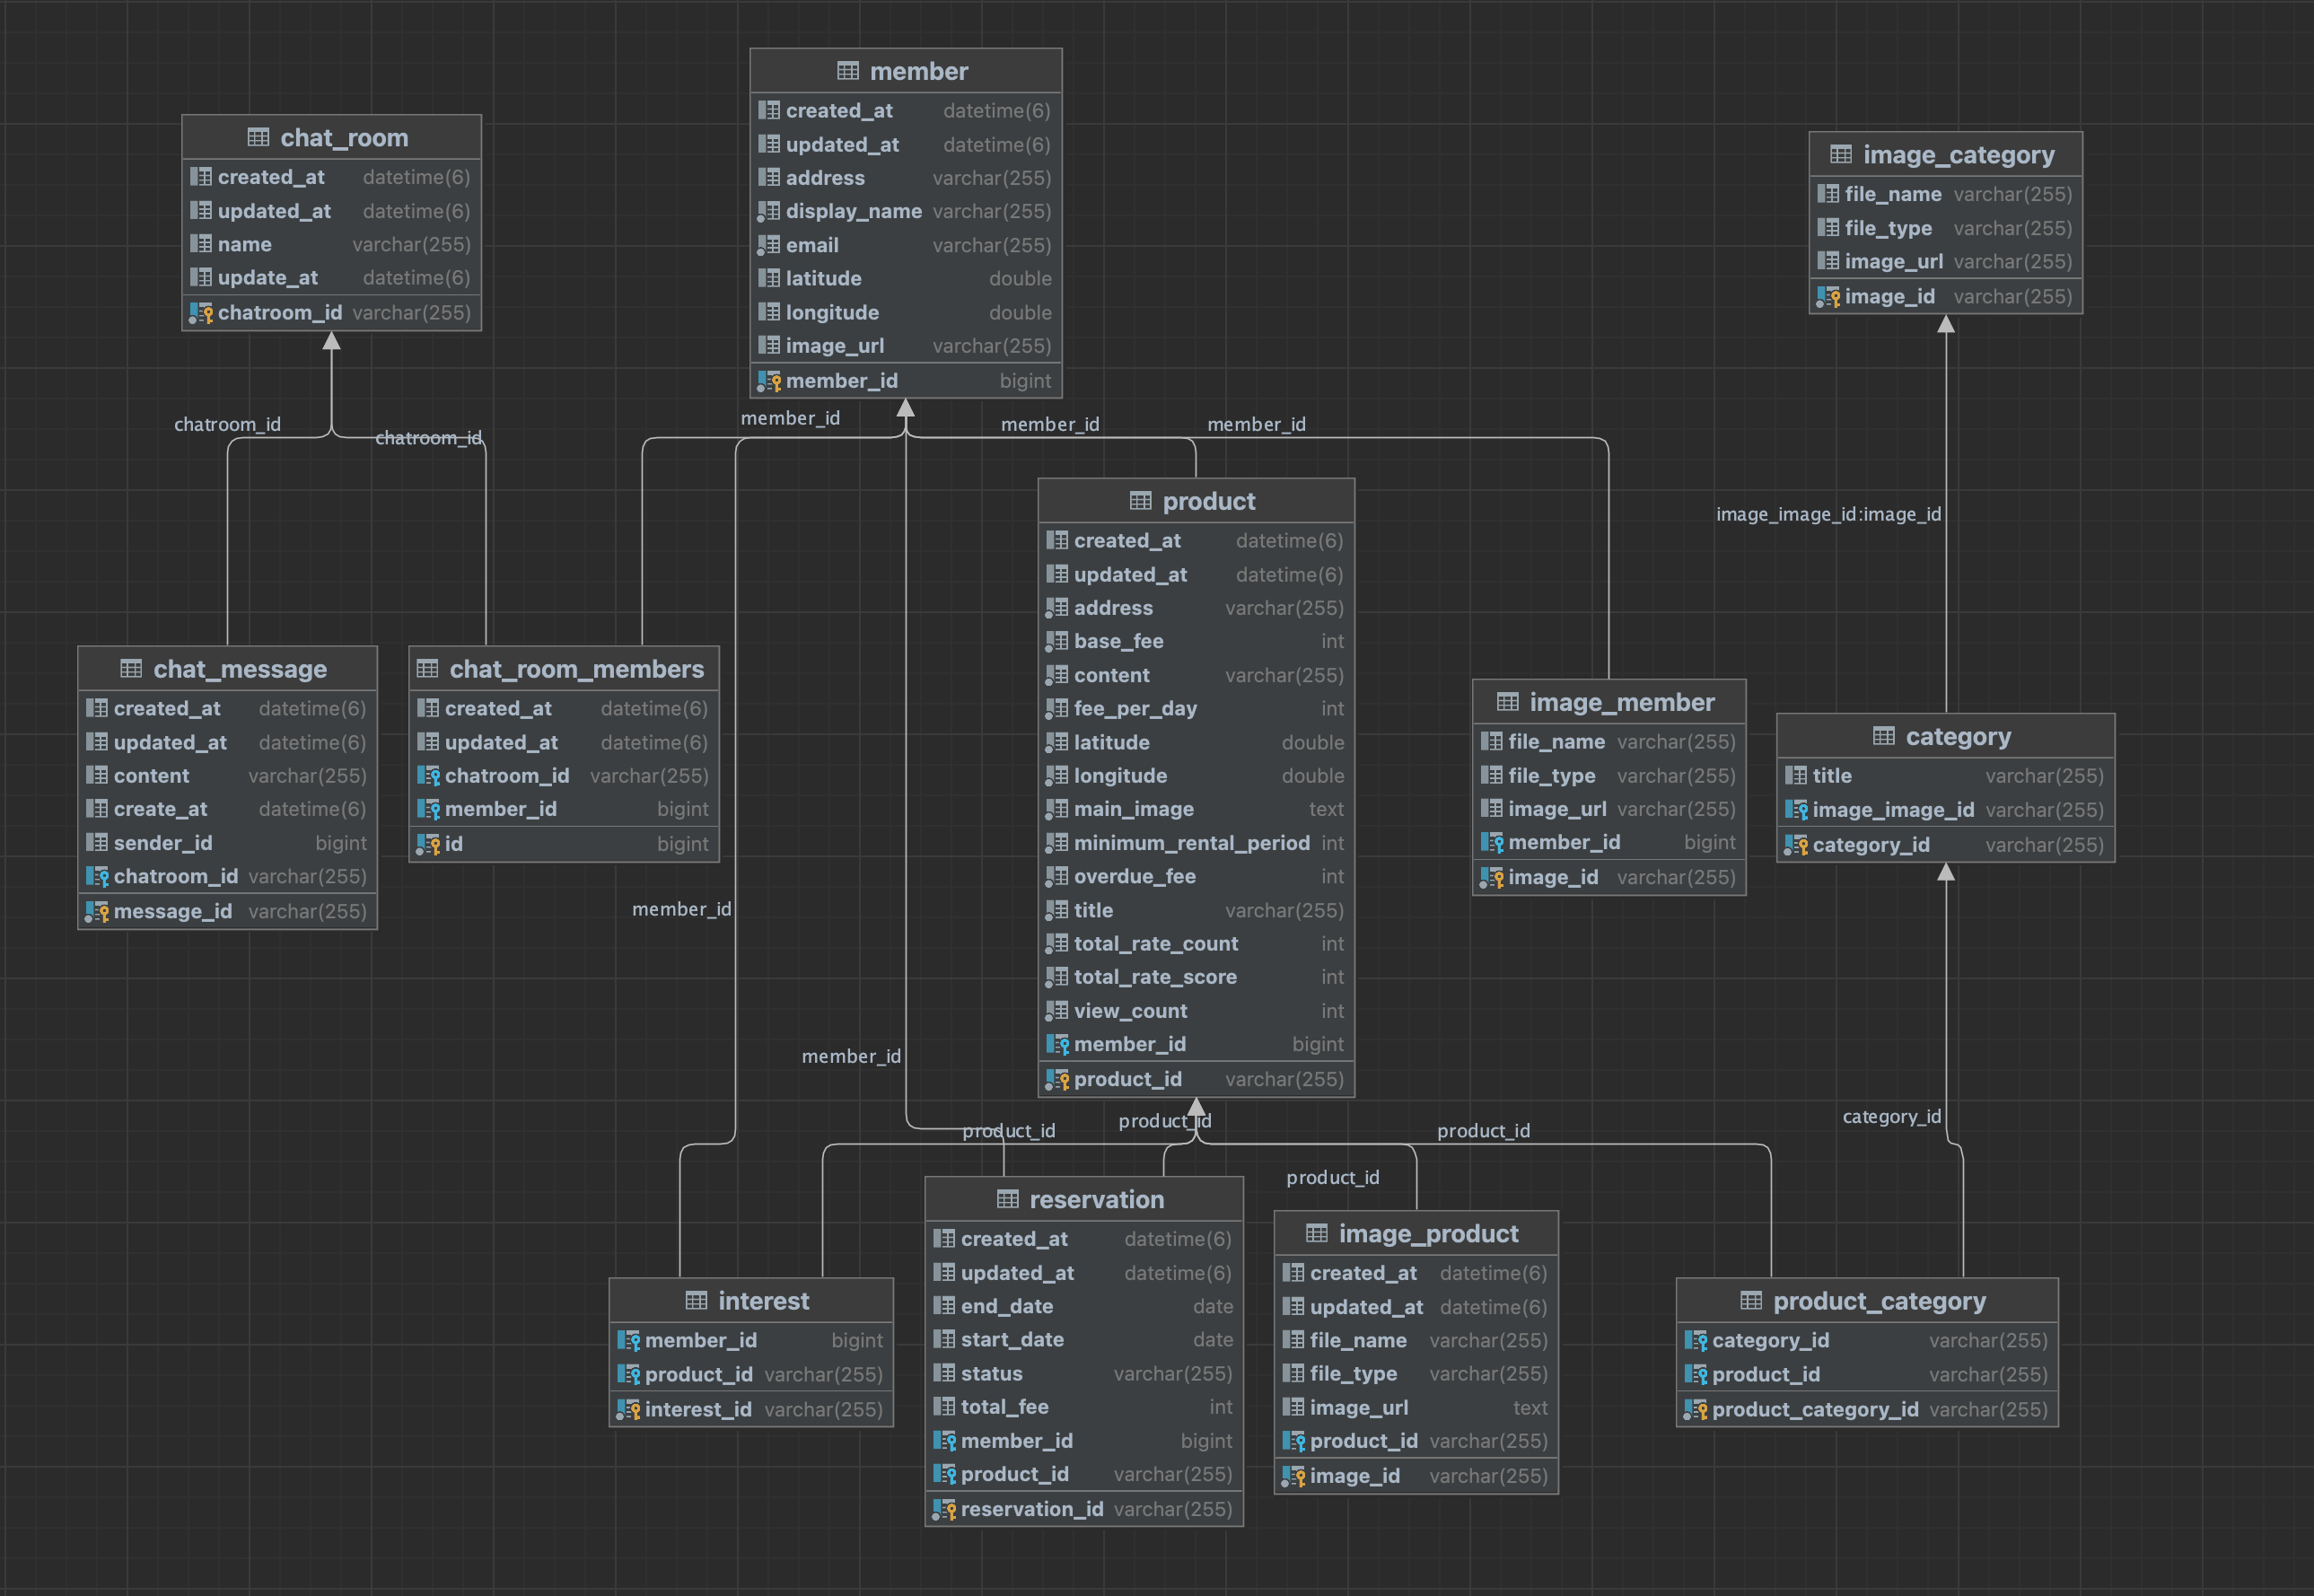Click the interest table header icon

[697, 1300]
